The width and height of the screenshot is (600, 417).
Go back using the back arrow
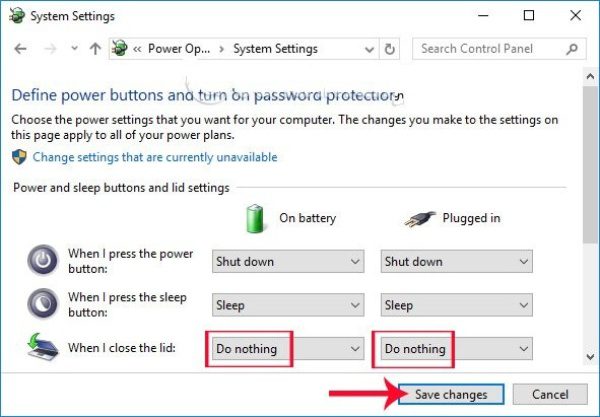[x=20, y=49]
